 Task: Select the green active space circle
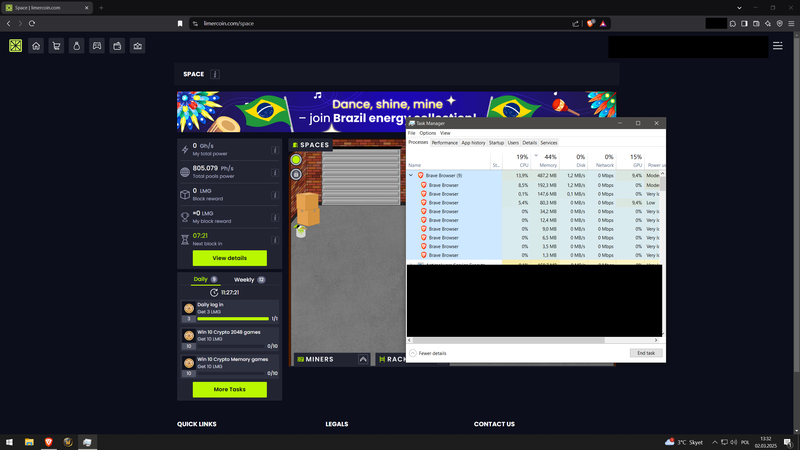pyautogui.click(x=296, y=160)
